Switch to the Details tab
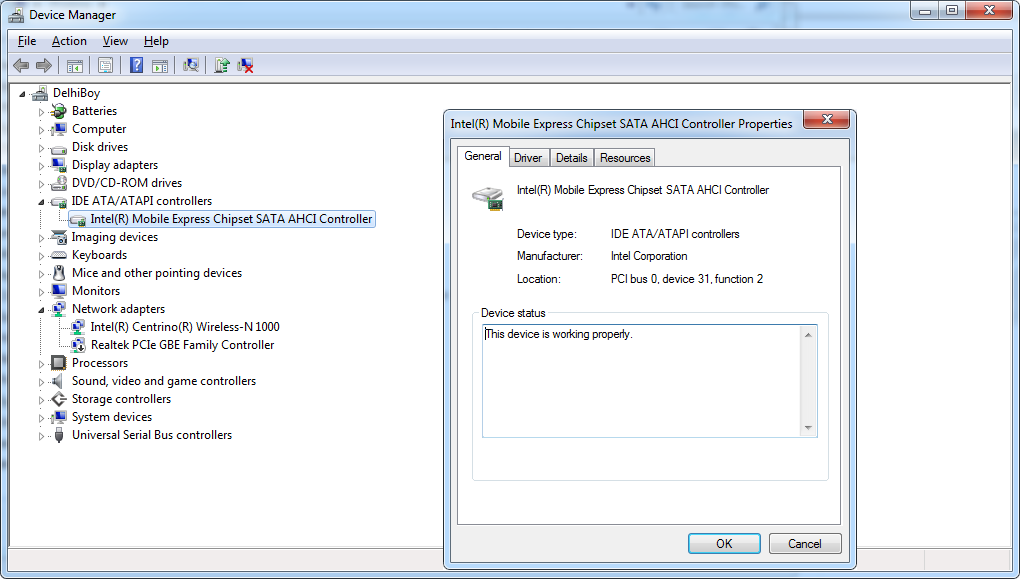This screenshot has width=1020, height=579. click(x=571, y=157)
